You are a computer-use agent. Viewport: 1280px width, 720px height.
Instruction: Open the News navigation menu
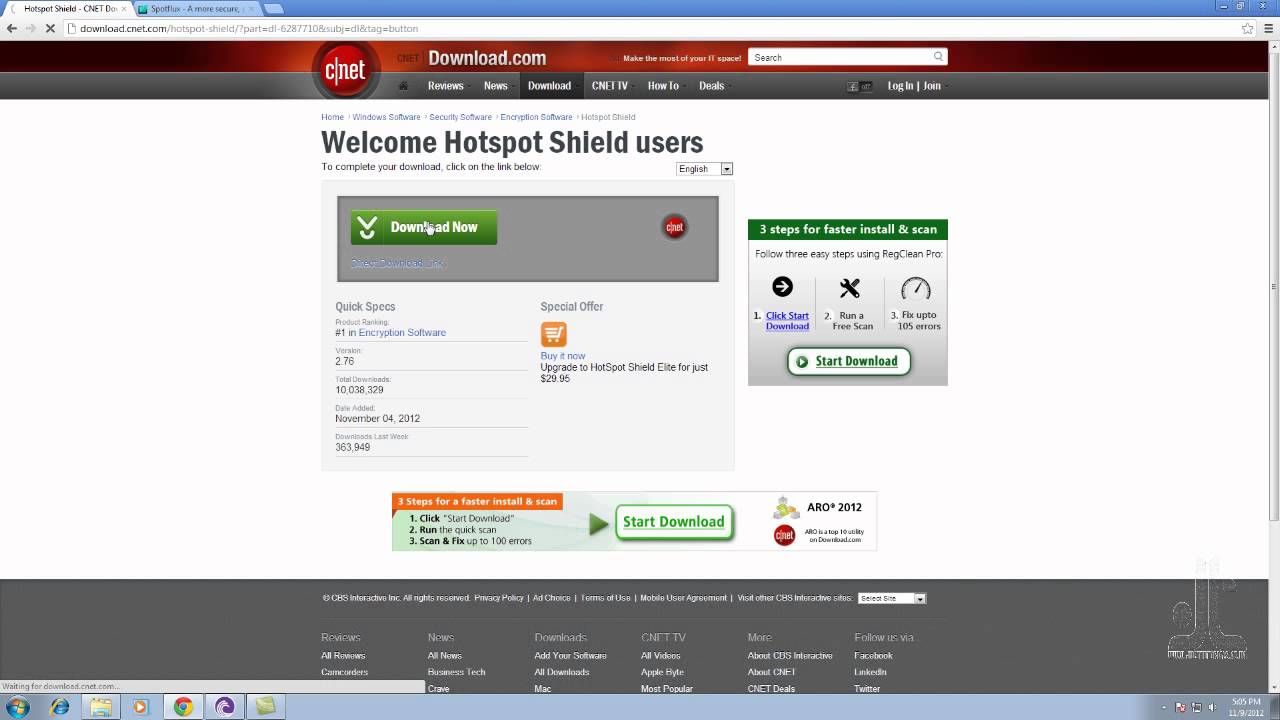[x=497, y=86]
